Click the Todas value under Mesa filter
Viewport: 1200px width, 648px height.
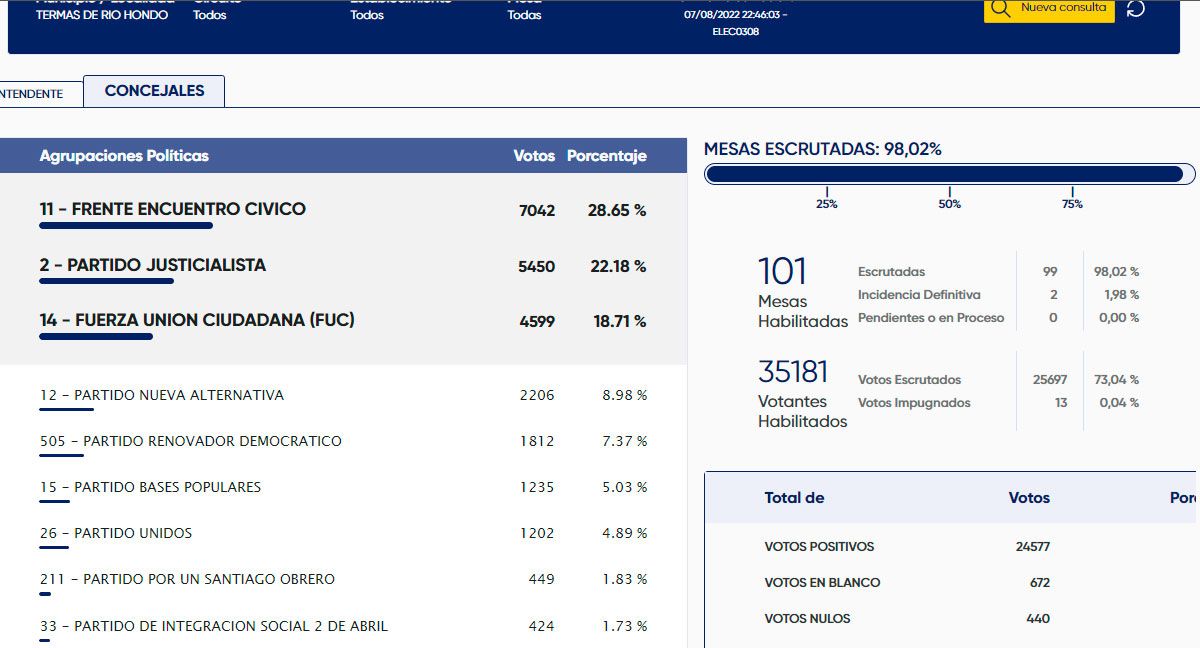click(524, 15)
